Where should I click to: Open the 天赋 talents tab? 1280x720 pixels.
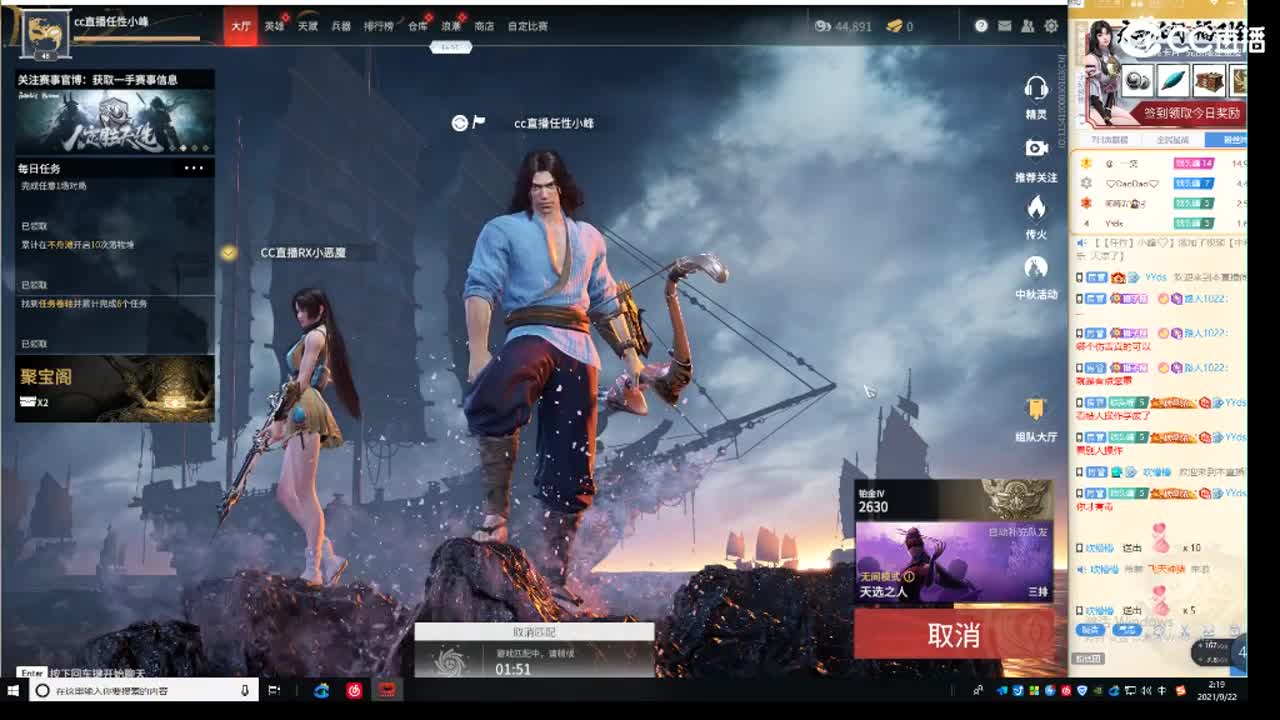[307, 26]
